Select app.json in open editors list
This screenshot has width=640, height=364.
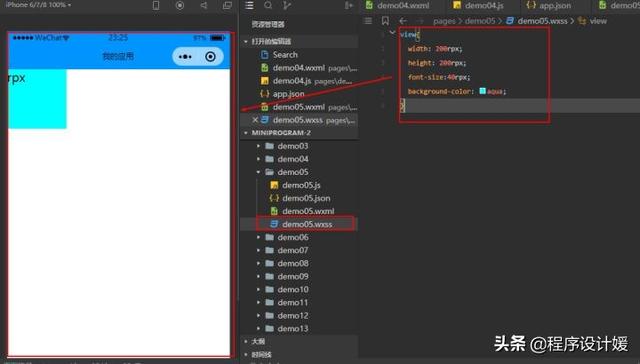[x=299, y=94]
